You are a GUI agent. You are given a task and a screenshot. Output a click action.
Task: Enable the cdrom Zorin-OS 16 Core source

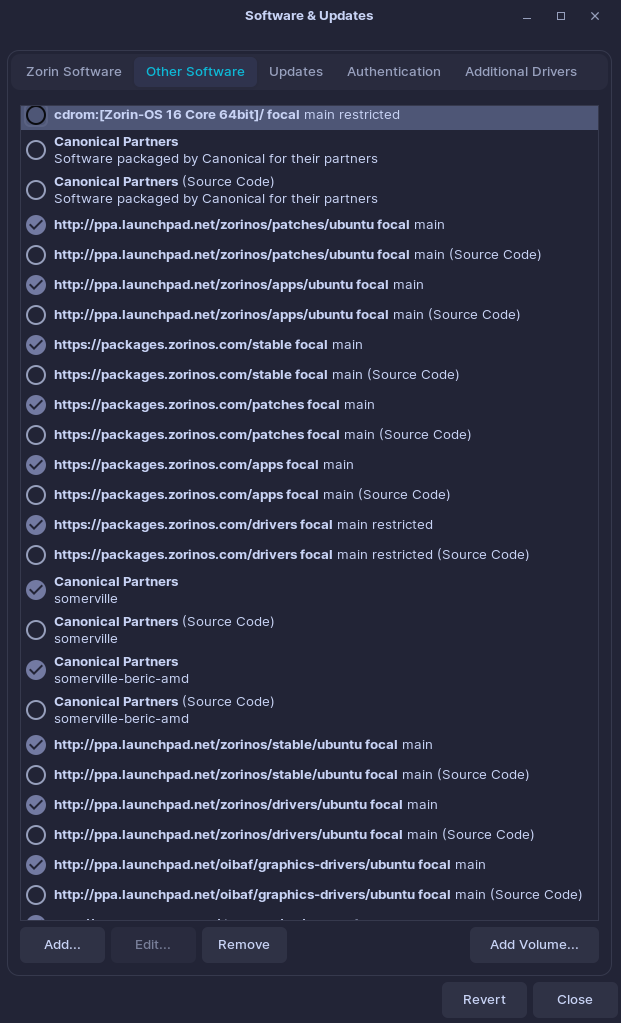click(36, 115)
